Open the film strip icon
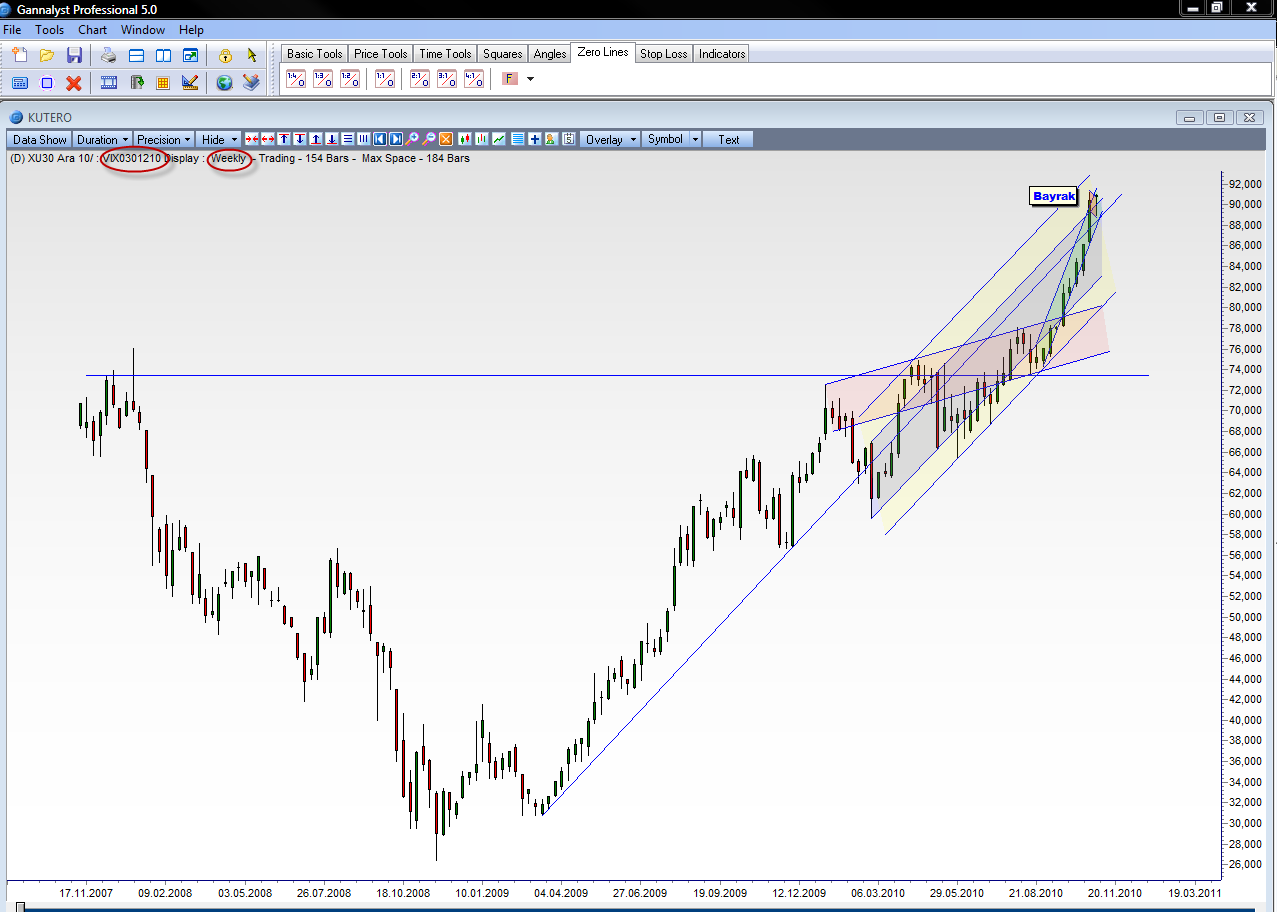Screen dimensions: 1277x912 point(109,82)
